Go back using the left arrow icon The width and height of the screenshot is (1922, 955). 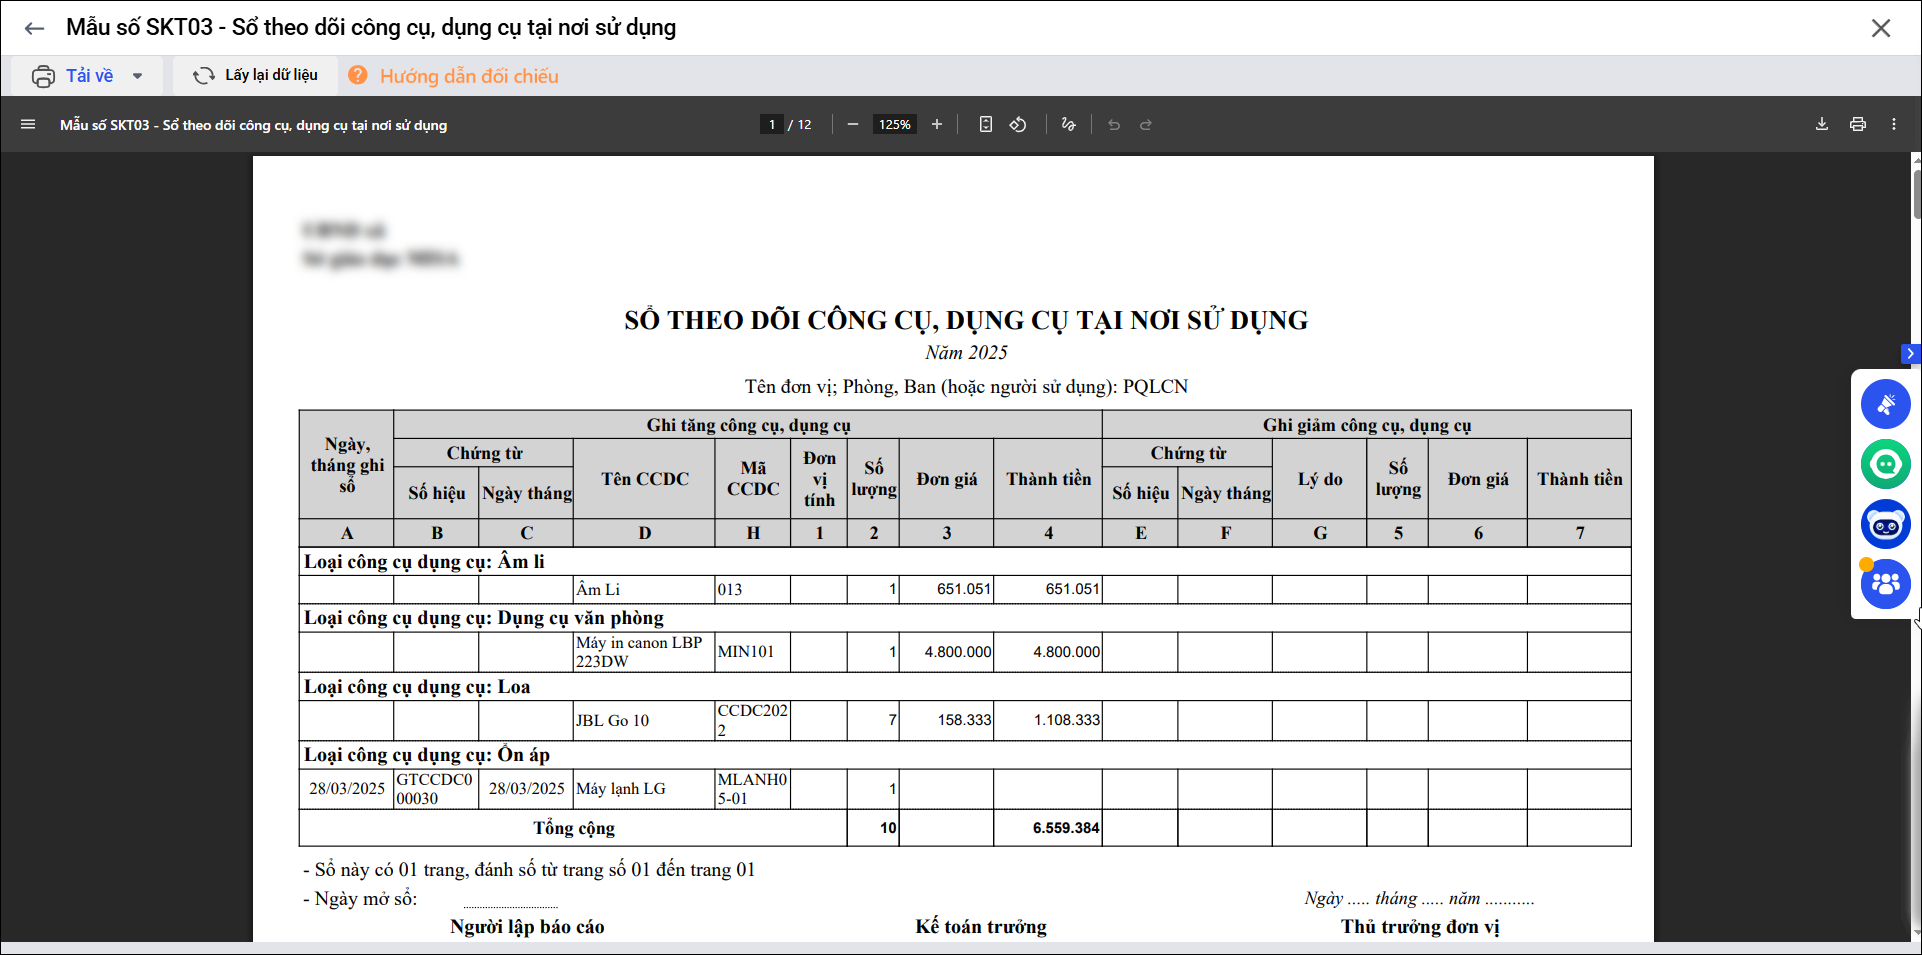pos(34,28)
